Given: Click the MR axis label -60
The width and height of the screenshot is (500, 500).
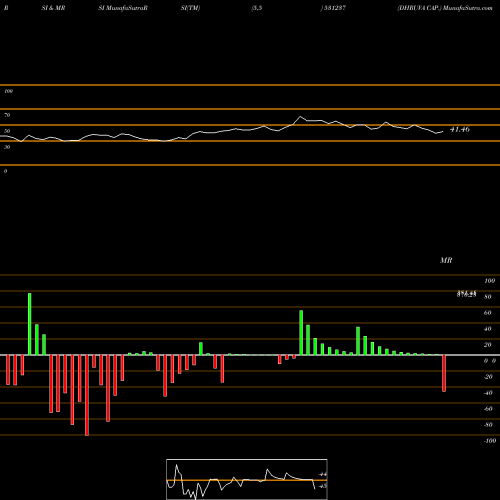Looking at the screenshot, I should pyautogui.click(x=488, y=409).
